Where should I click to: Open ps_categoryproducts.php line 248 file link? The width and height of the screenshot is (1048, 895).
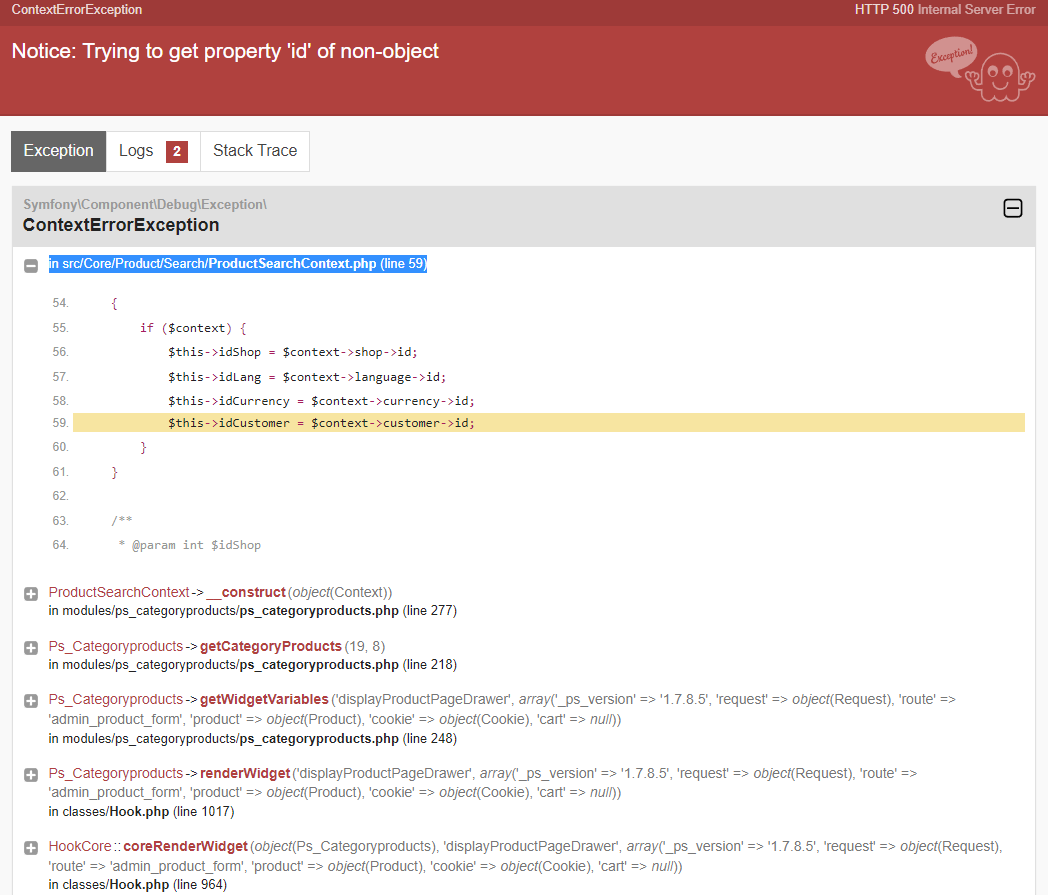[x=253, y=739]
